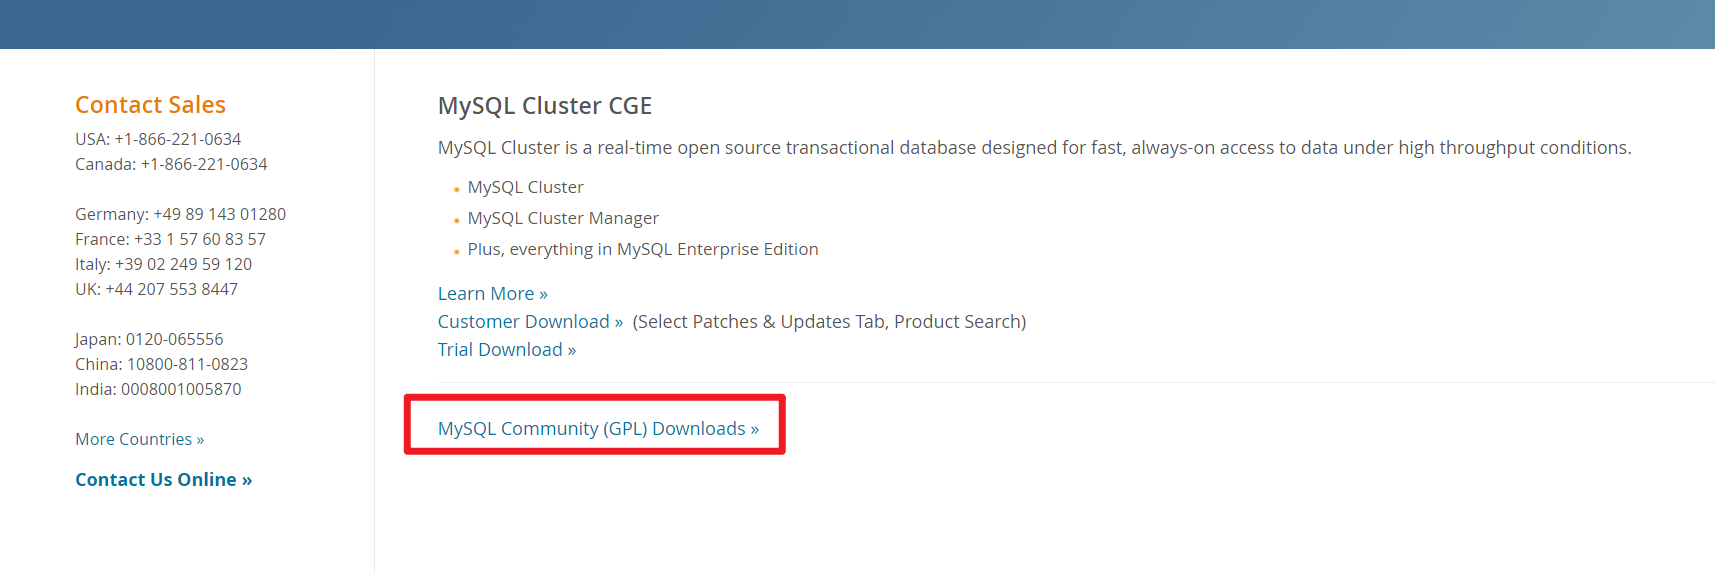Viewport: 1715px width, 574px height.
Task: Click the MySQL Cluster CGE heading
Action: pos(545,105)
